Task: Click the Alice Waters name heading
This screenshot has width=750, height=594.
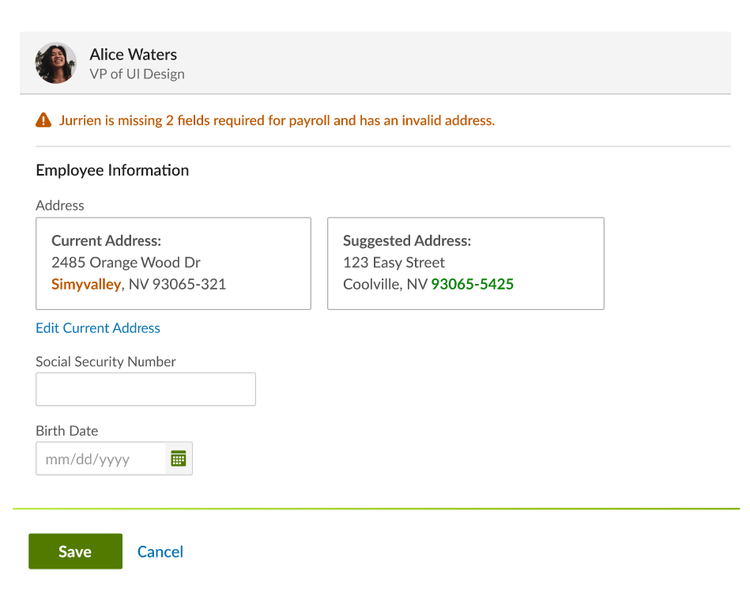Action: click(133, 55)
